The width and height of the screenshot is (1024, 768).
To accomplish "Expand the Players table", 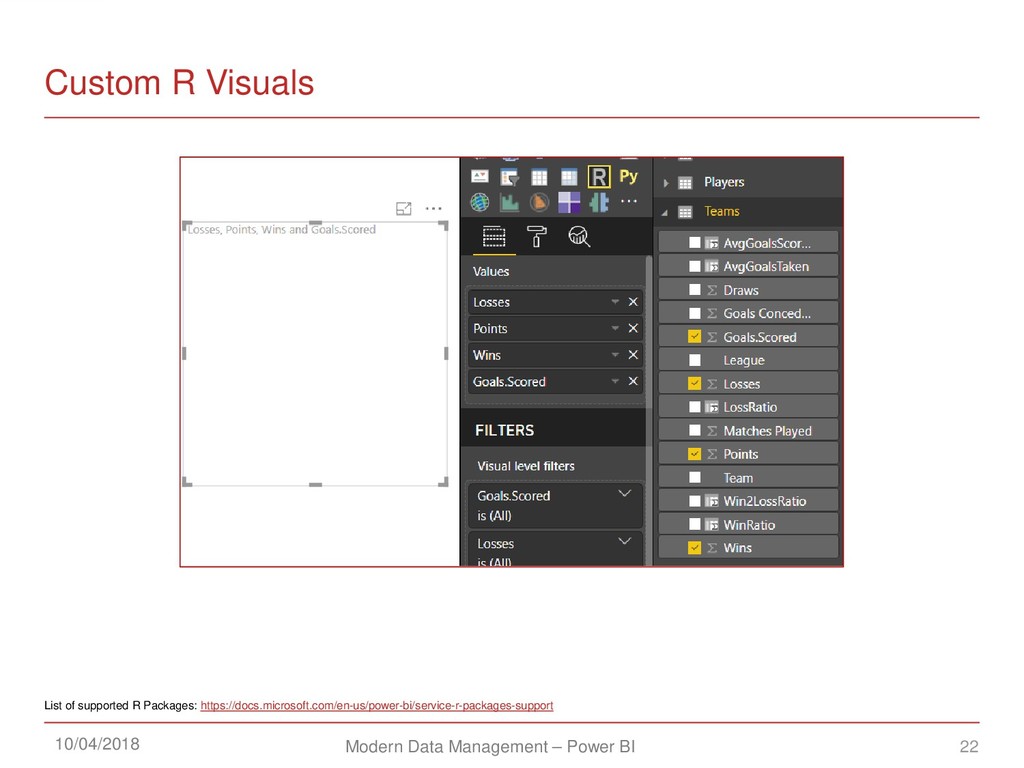I will tap(665, 183).
